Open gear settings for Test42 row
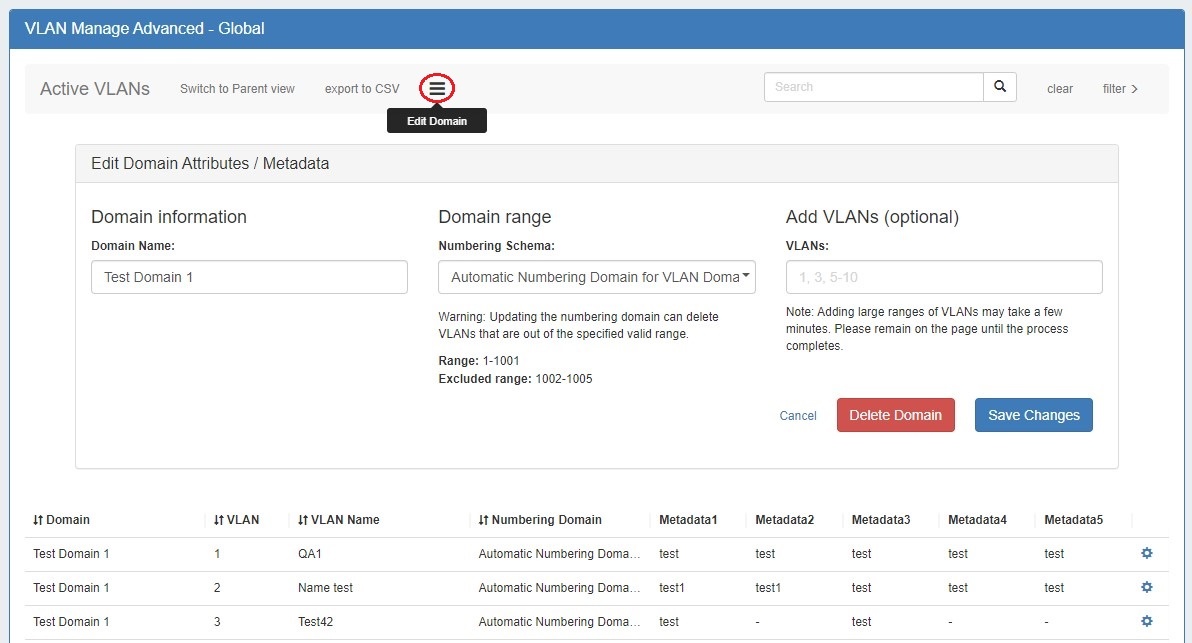Image resolution: width=1192 pixels, height=643 pixels. click(x=1146, y=621)
